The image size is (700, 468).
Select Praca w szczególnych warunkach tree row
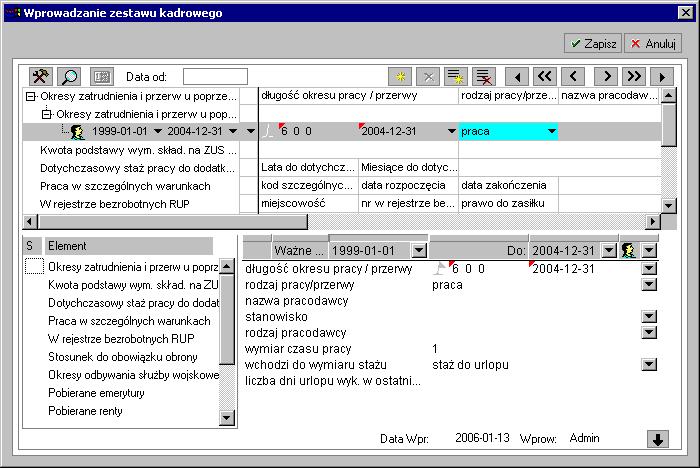click(x=125, y=186)
